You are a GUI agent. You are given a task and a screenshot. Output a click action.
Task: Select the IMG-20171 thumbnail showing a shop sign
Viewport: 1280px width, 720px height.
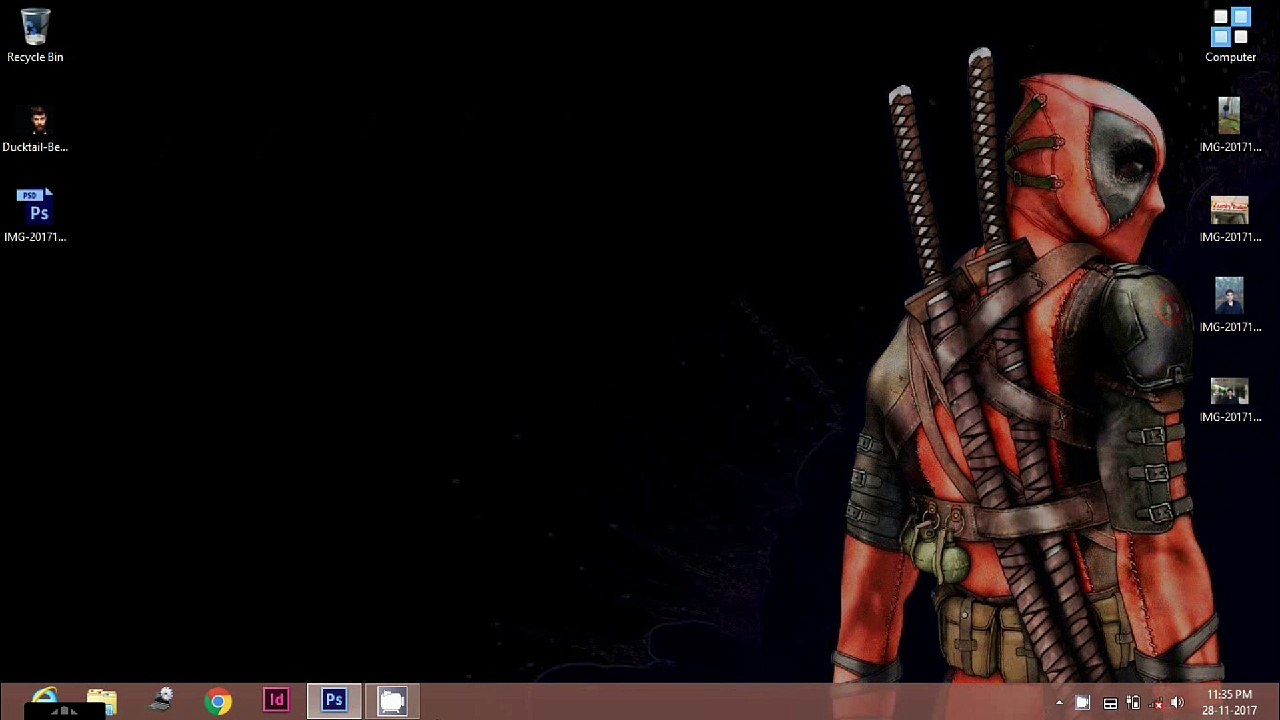coord(1230,220)
